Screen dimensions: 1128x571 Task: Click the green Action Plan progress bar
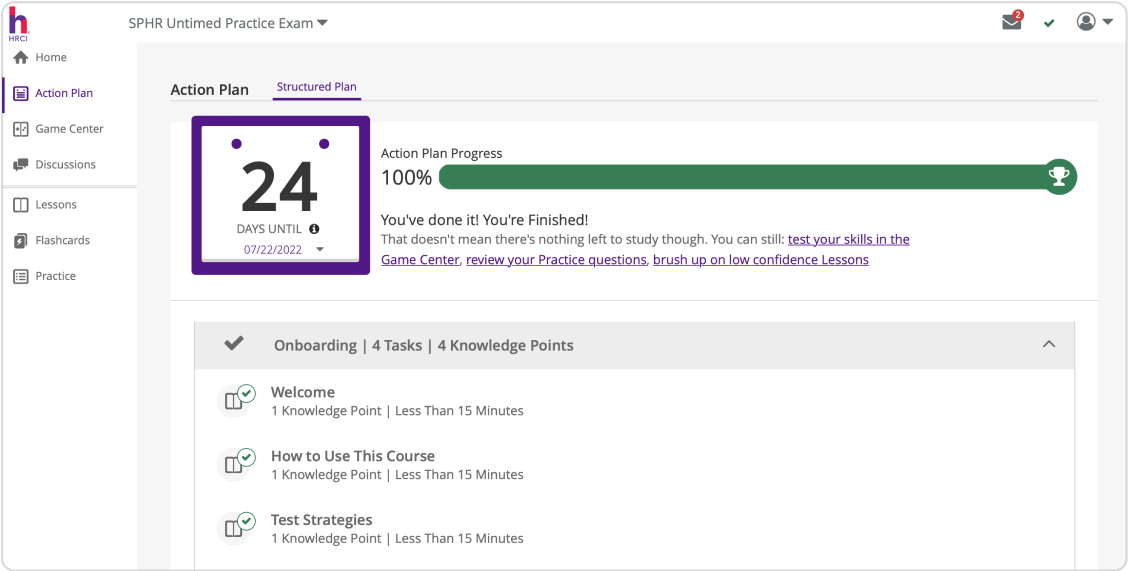[x=740, y=177]
